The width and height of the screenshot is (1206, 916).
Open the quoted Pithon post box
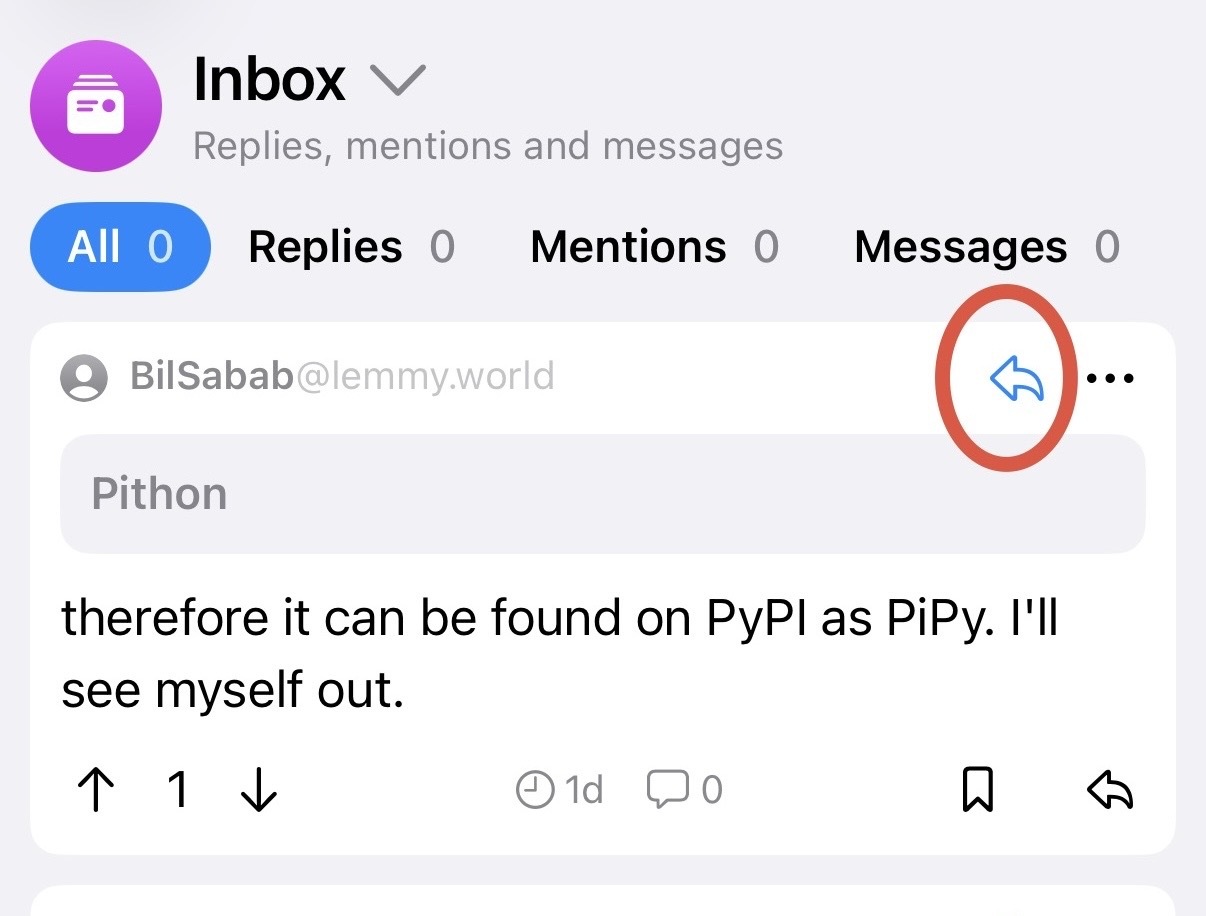[x=602, y=494]
